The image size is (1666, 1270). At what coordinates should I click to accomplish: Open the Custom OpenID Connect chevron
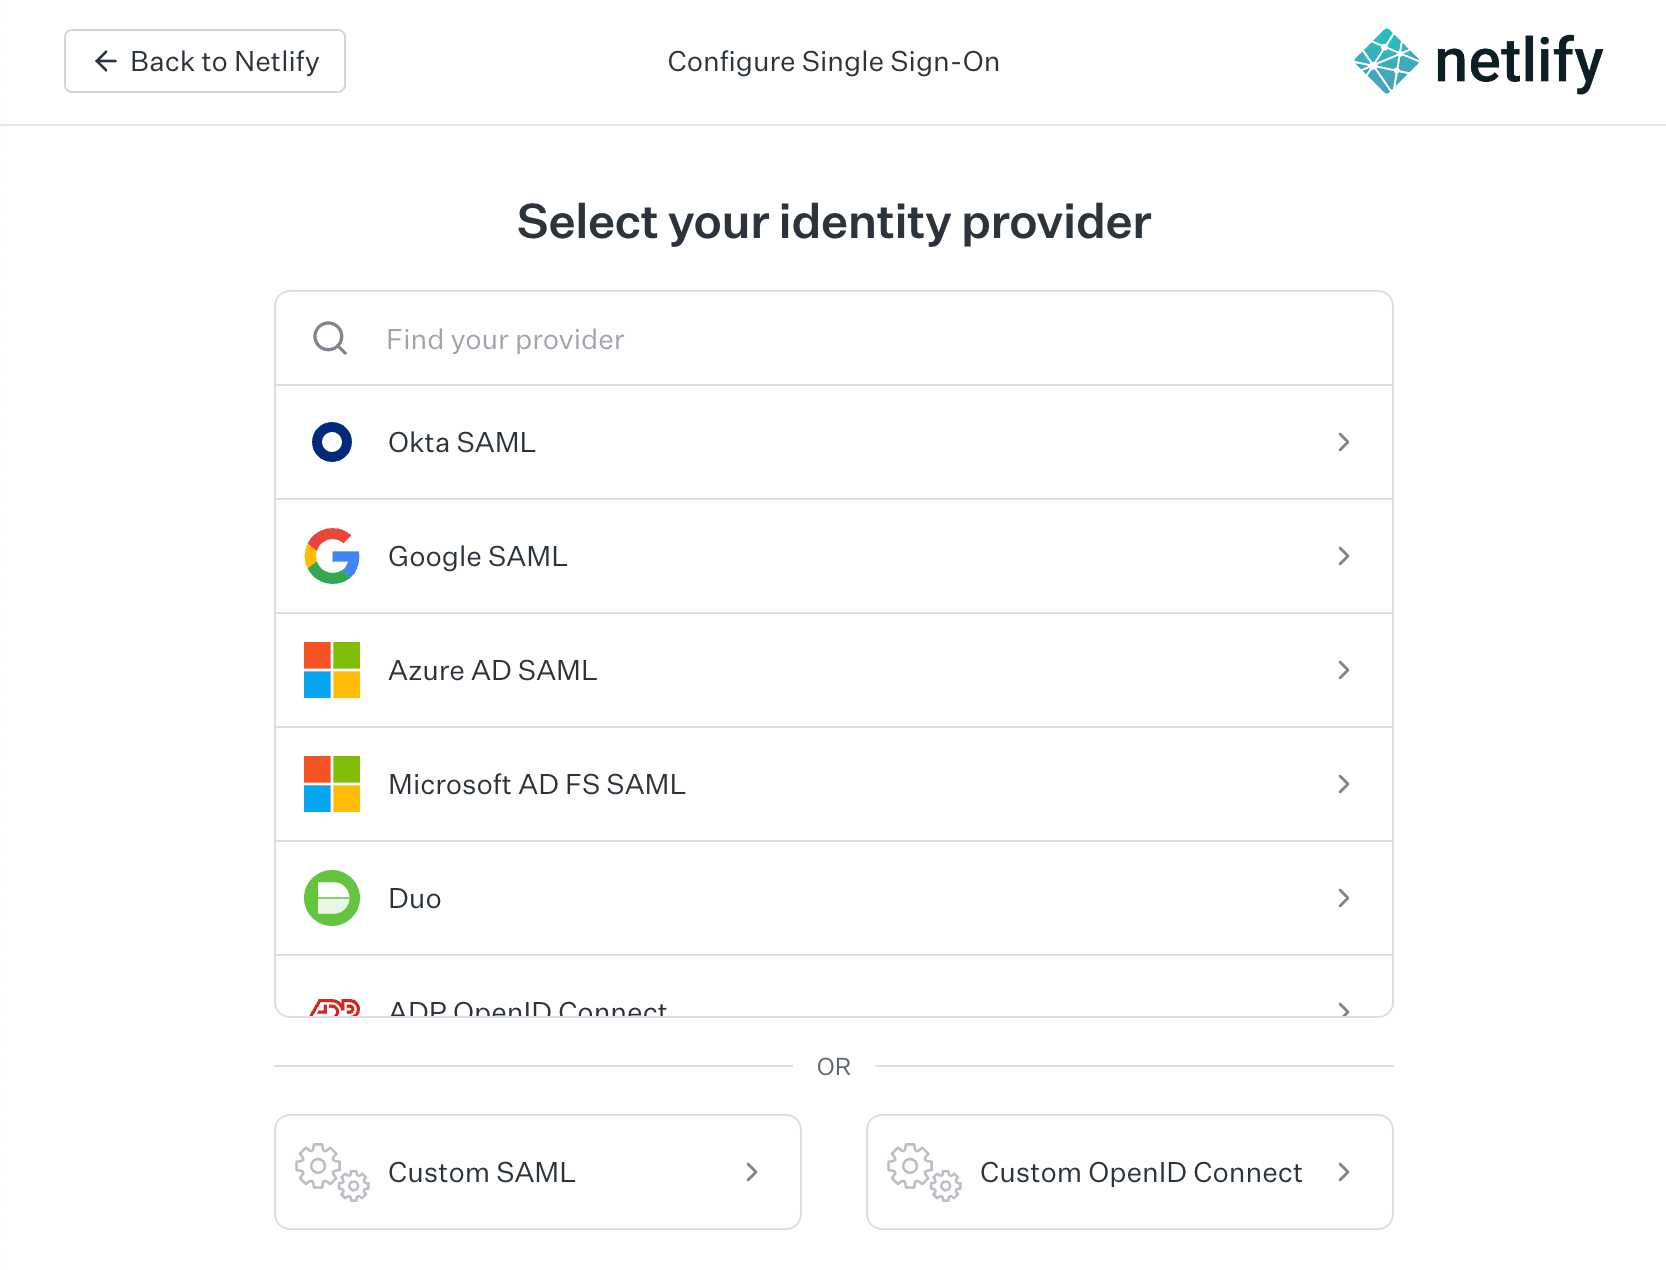[1344, 1172]
